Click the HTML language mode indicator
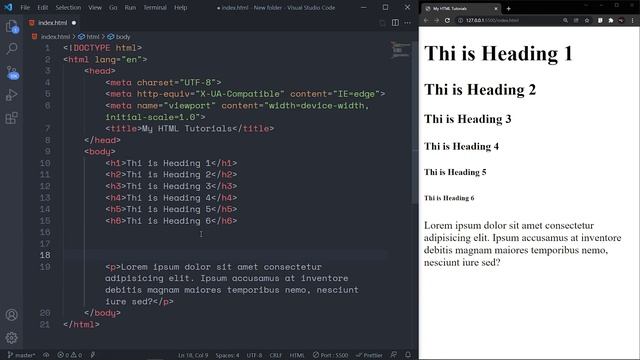 pos(297,355)
